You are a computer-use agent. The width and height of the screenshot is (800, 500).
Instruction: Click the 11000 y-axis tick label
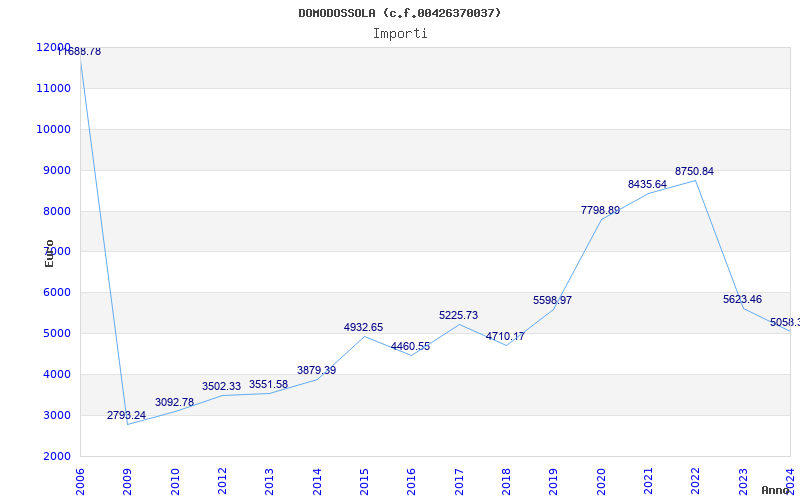[53, 88]
